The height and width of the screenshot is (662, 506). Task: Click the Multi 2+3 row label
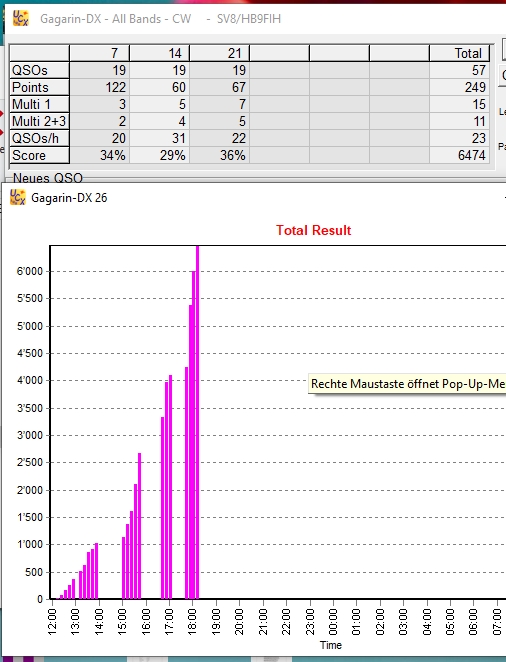[x=39, y=121]
